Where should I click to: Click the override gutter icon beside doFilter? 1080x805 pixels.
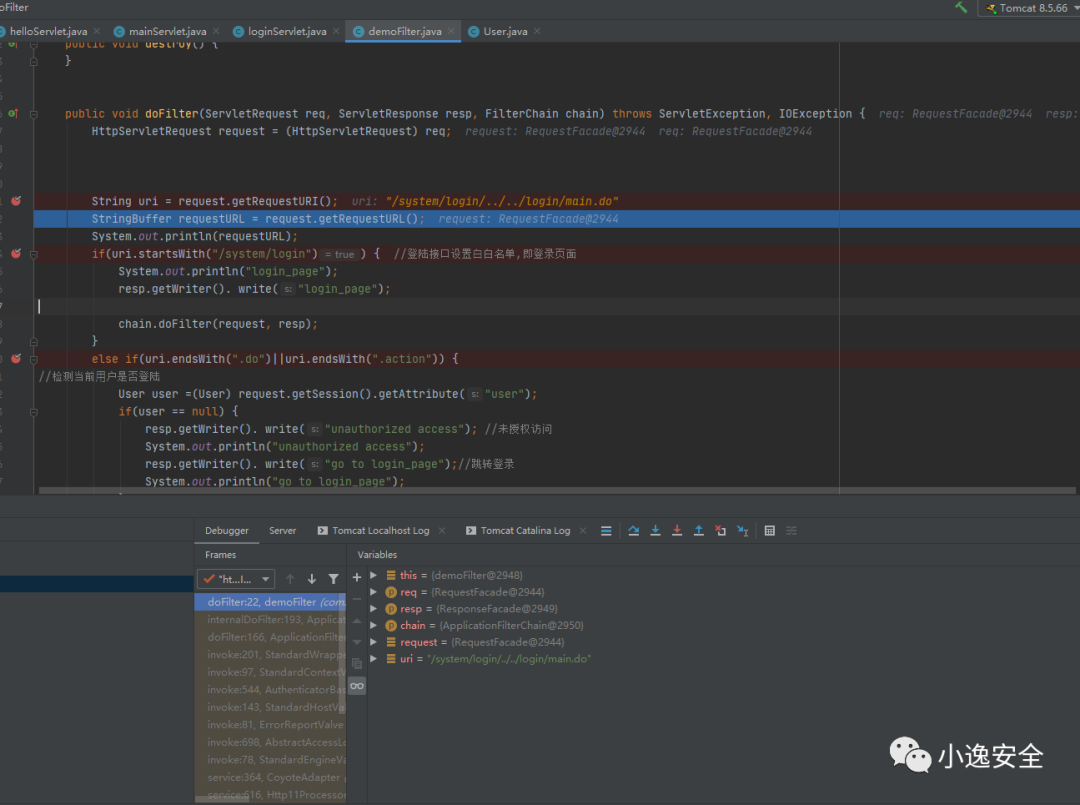(x=12, y=114)
